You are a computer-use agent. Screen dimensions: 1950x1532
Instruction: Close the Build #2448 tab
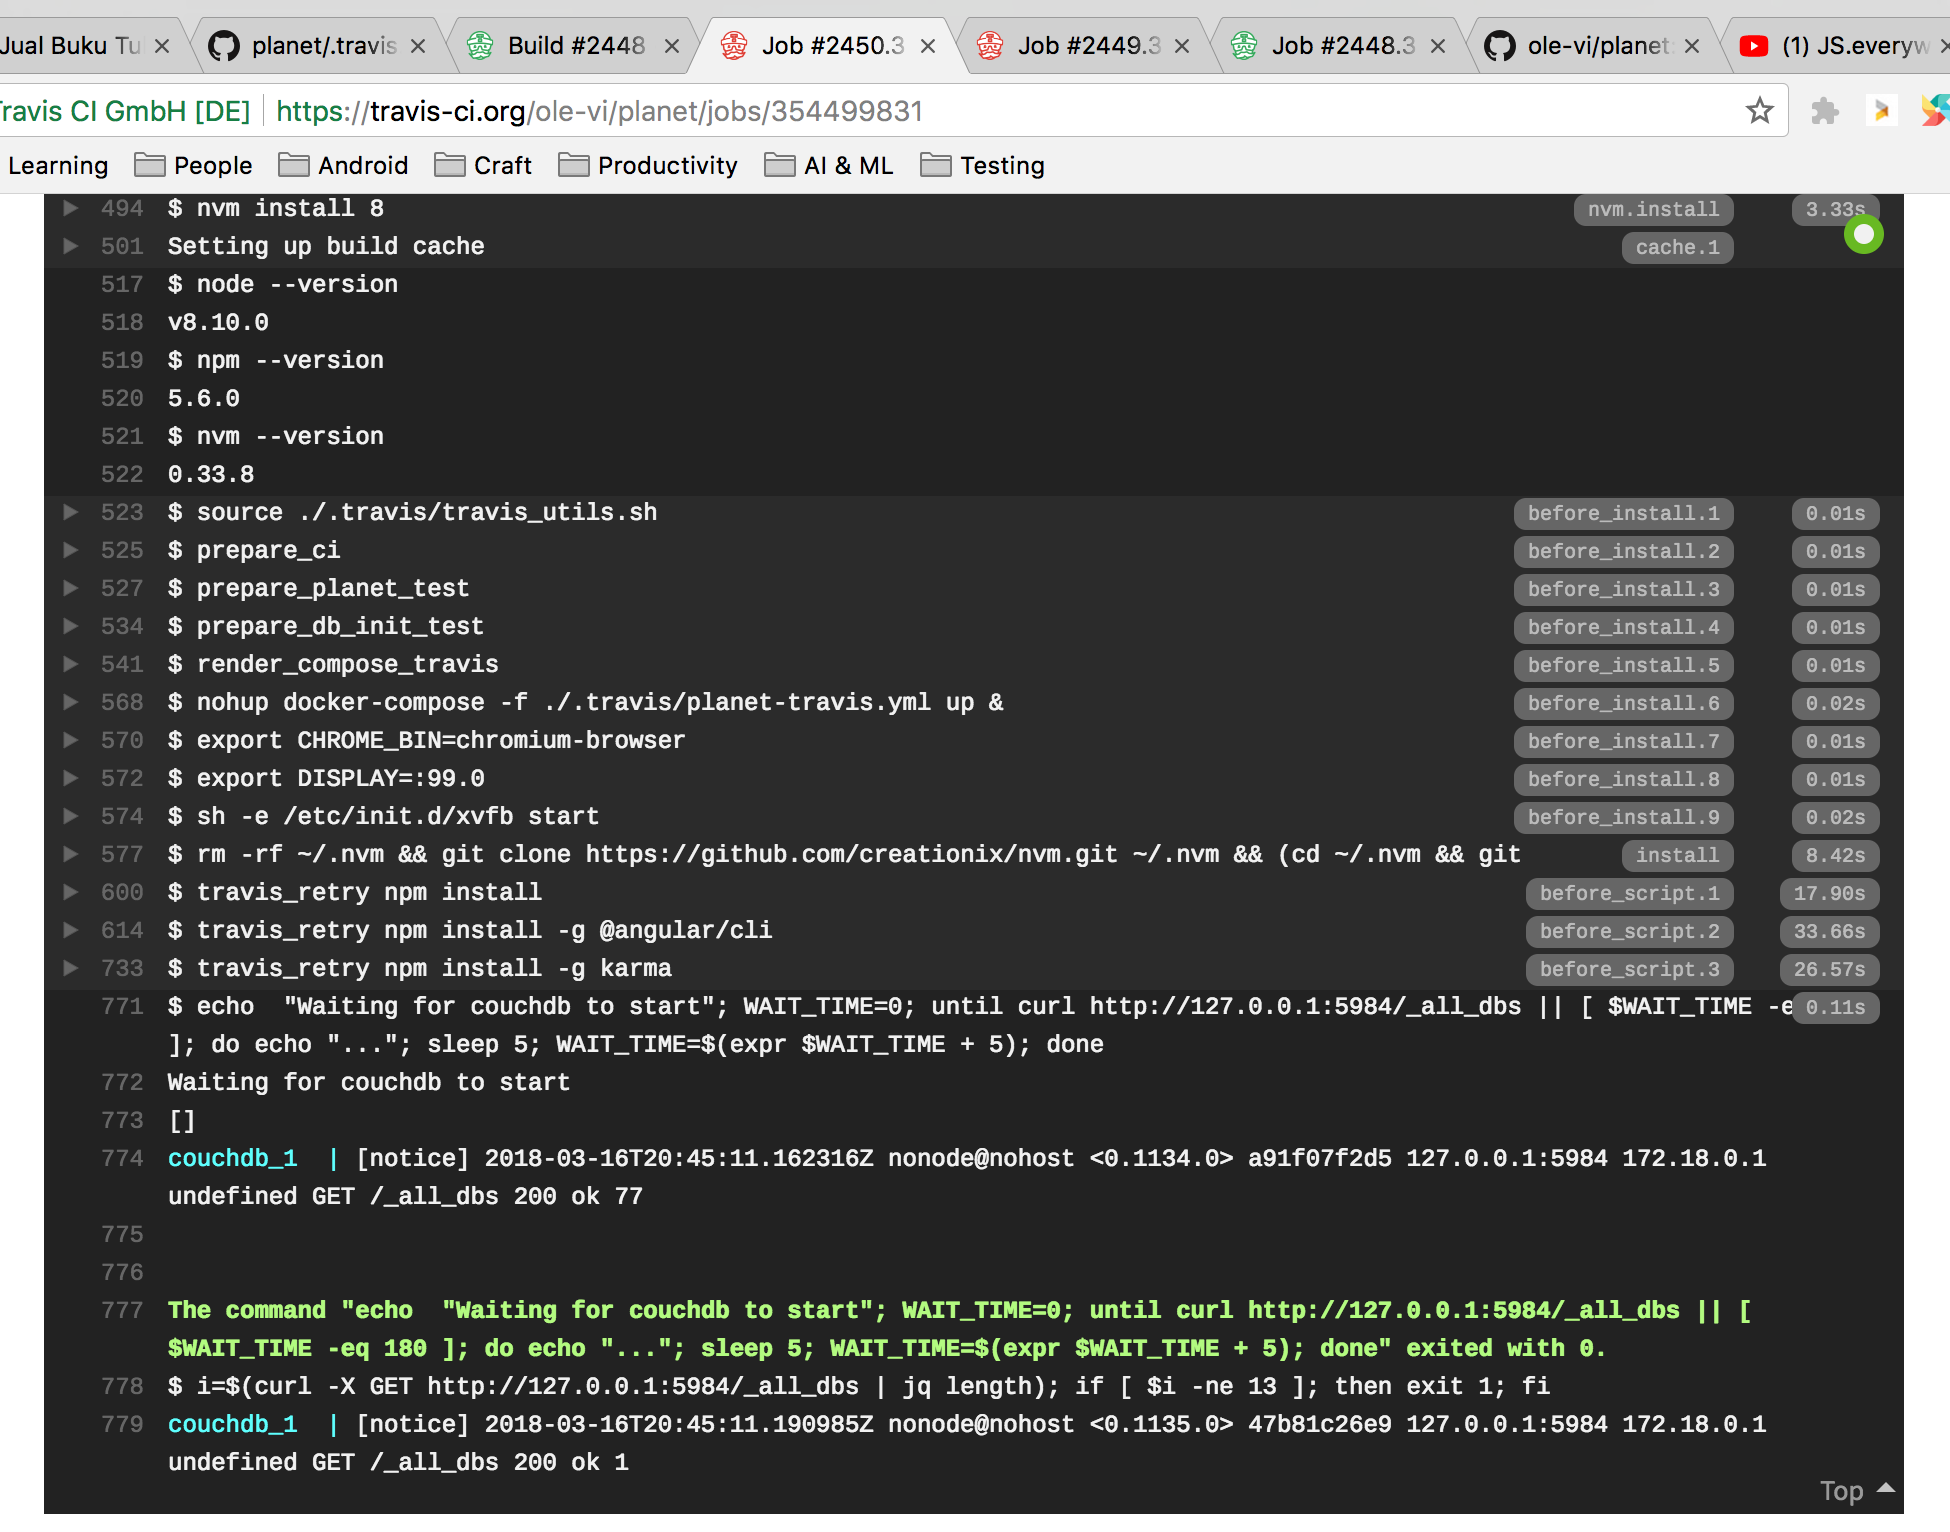[672, 46]
